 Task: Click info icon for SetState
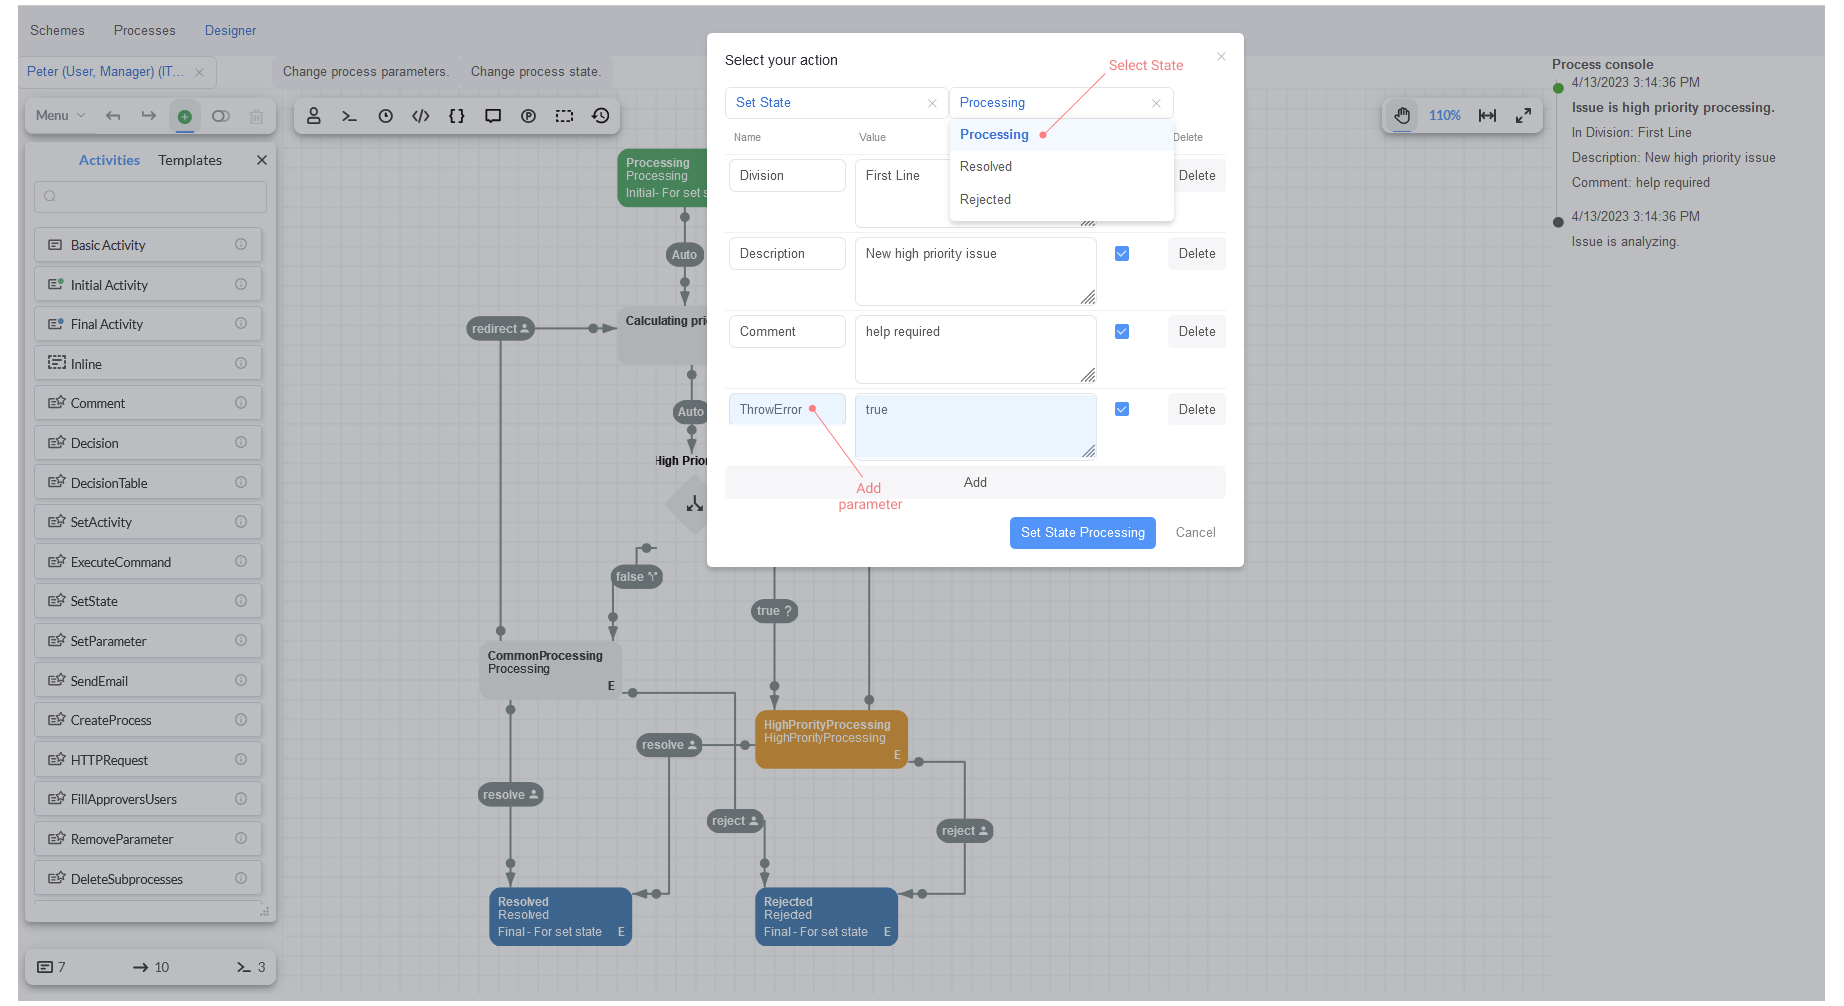pos(241,602)
